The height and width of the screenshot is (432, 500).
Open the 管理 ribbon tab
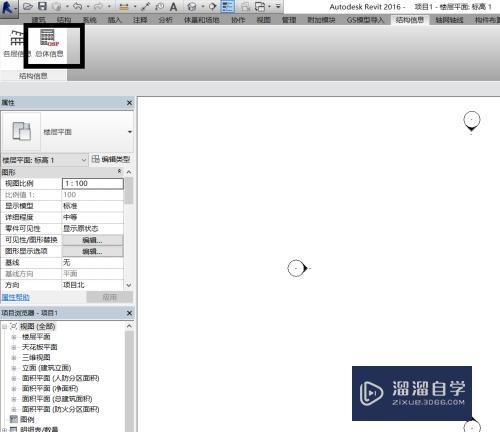(x=289, y=20)
